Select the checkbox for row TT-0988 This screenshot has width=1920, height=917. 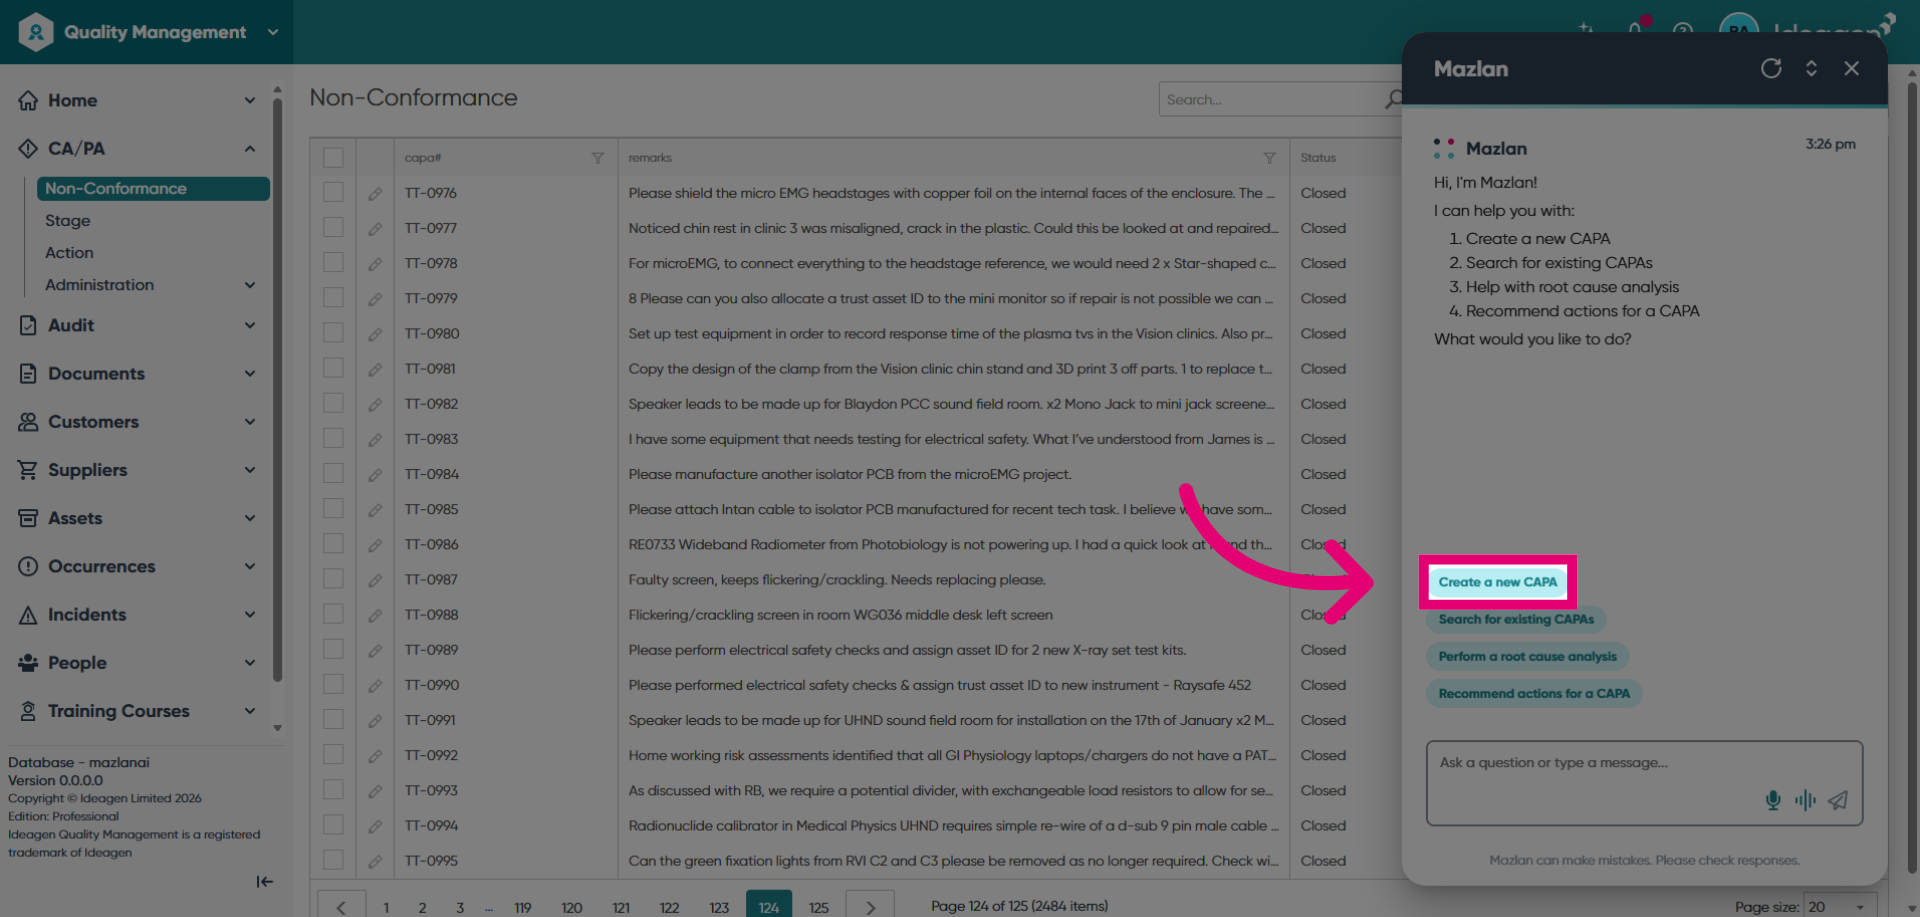[333, 614]
